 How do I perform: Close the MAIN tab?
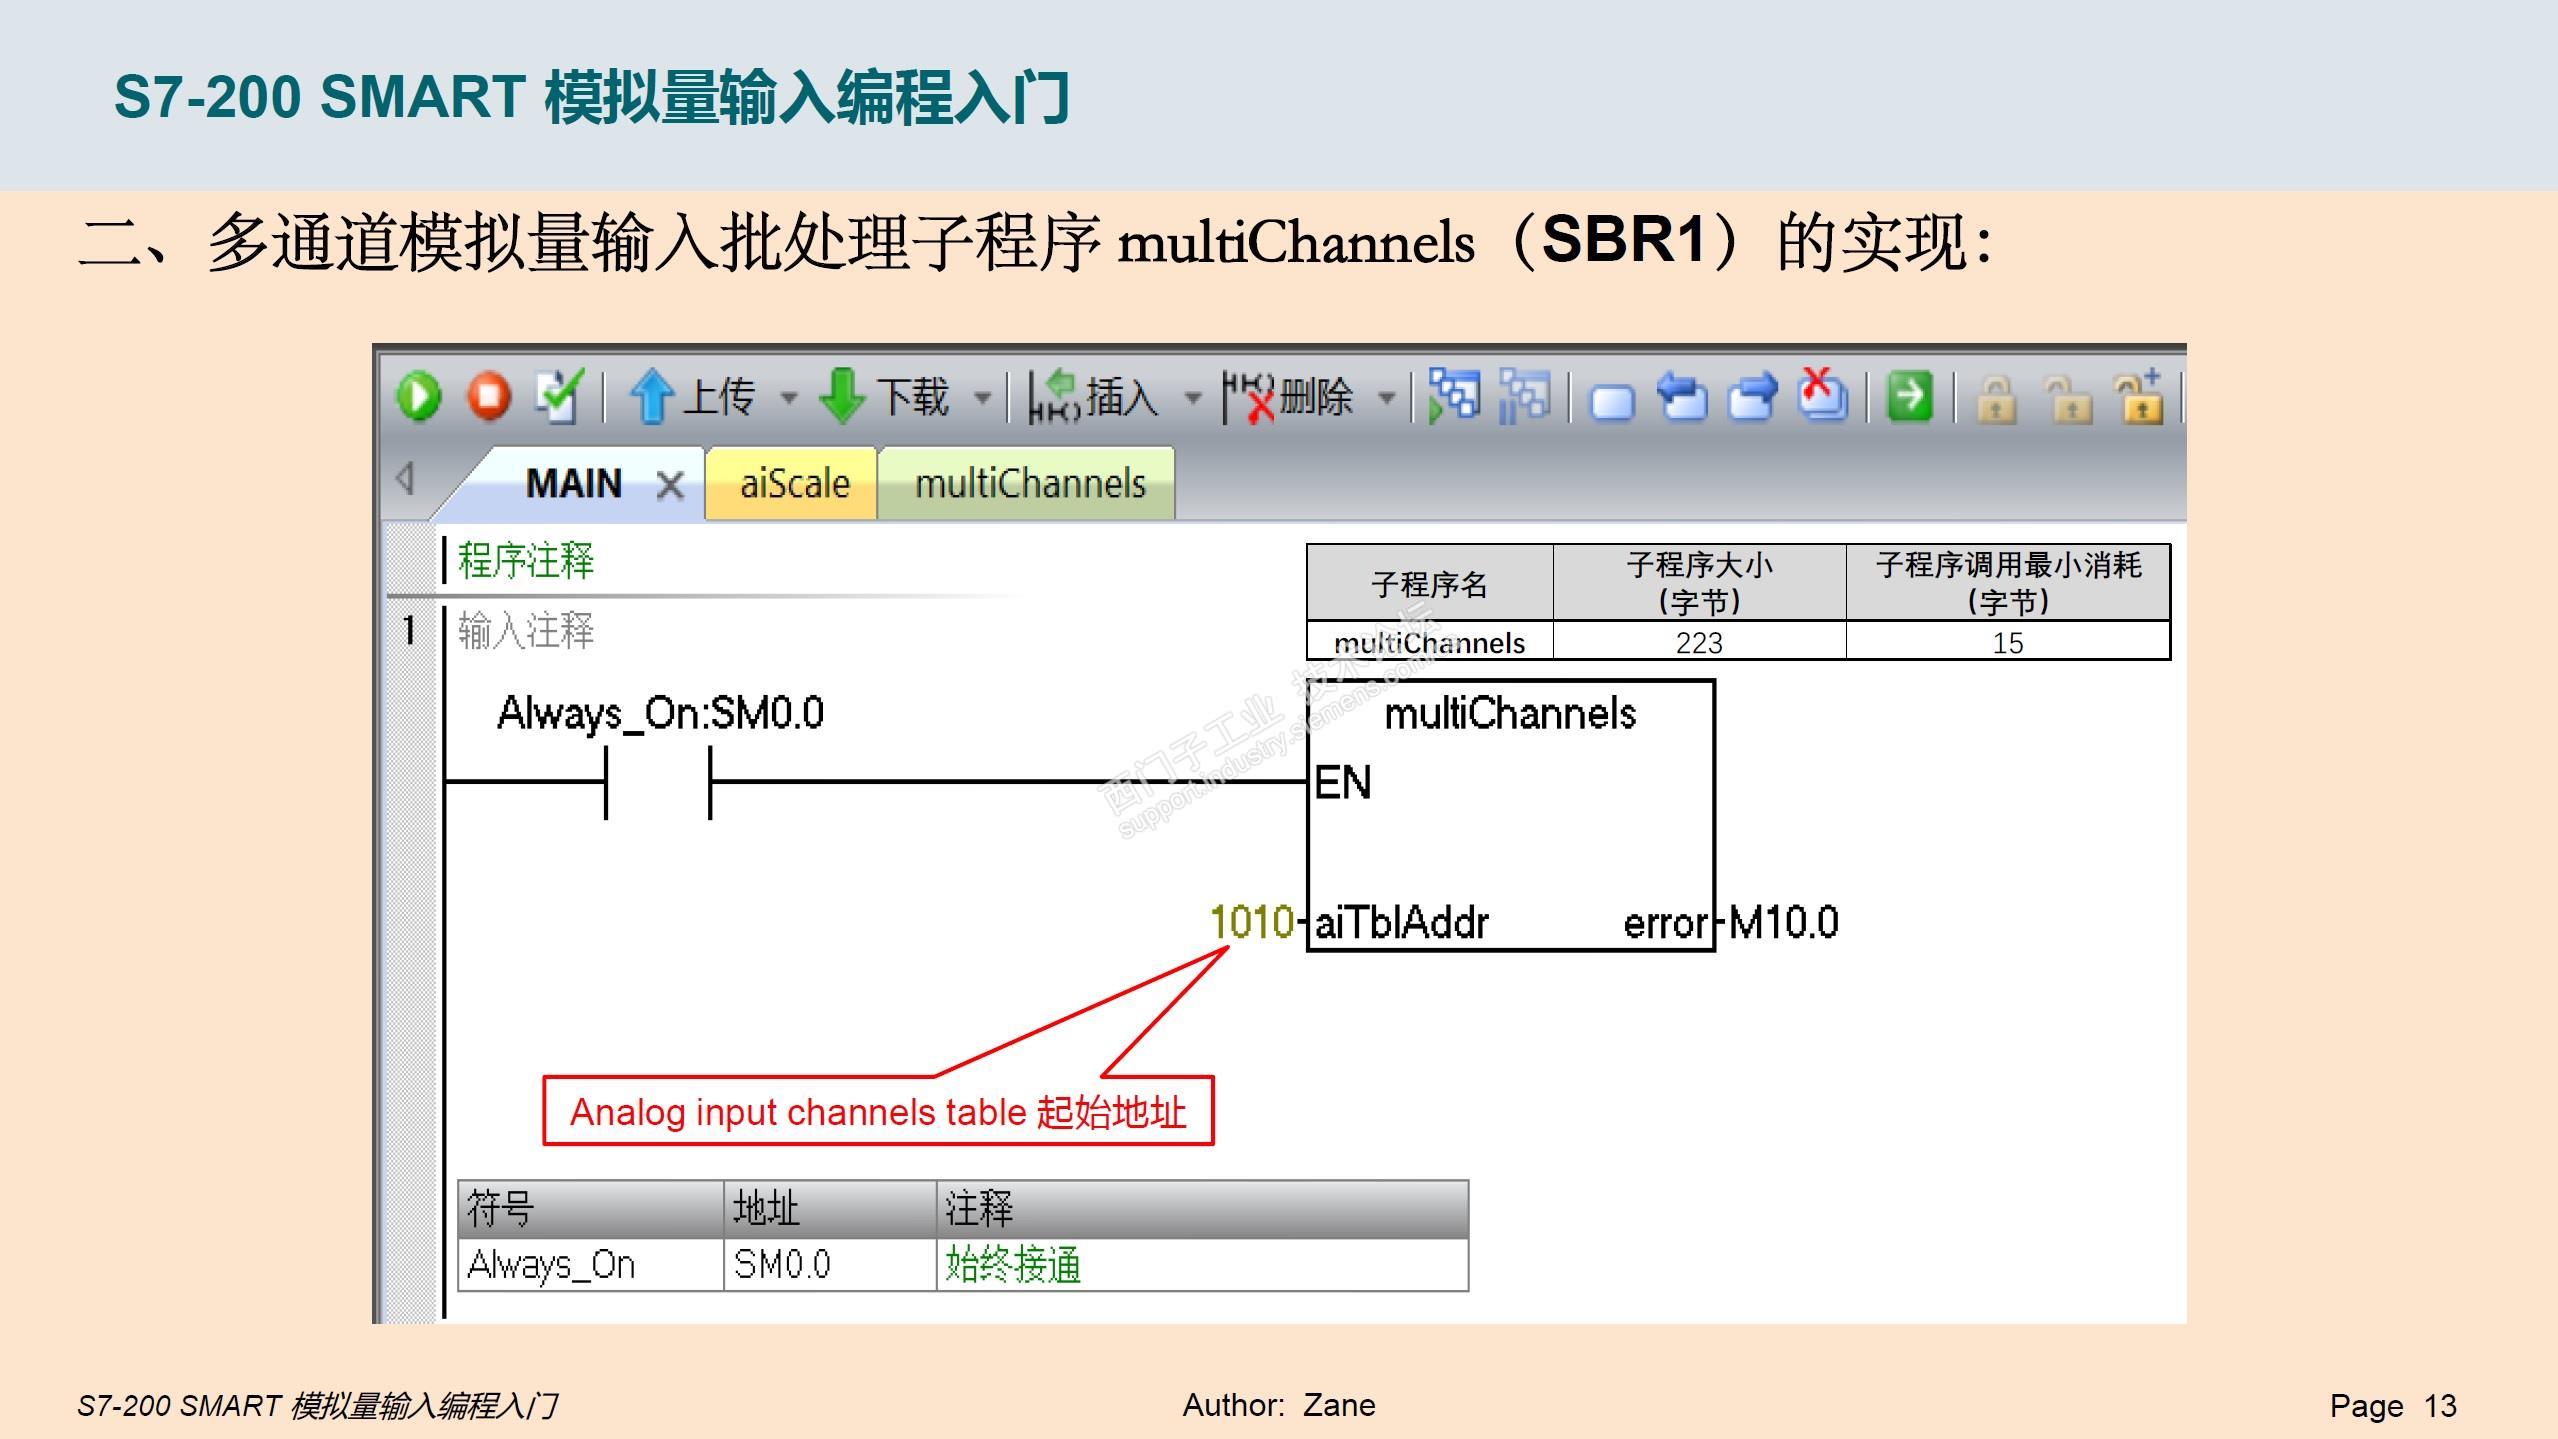coord(670,486)
